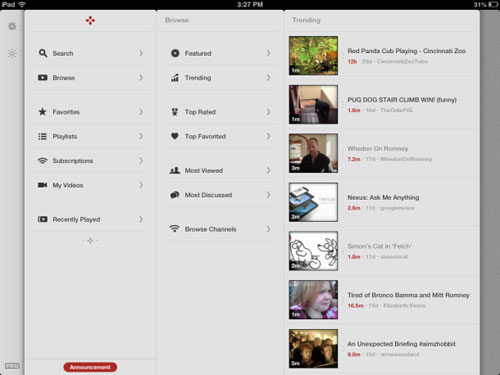Click the Featured disc icon
The width and height of the screenshot is (500, 375).
[175, 53]
